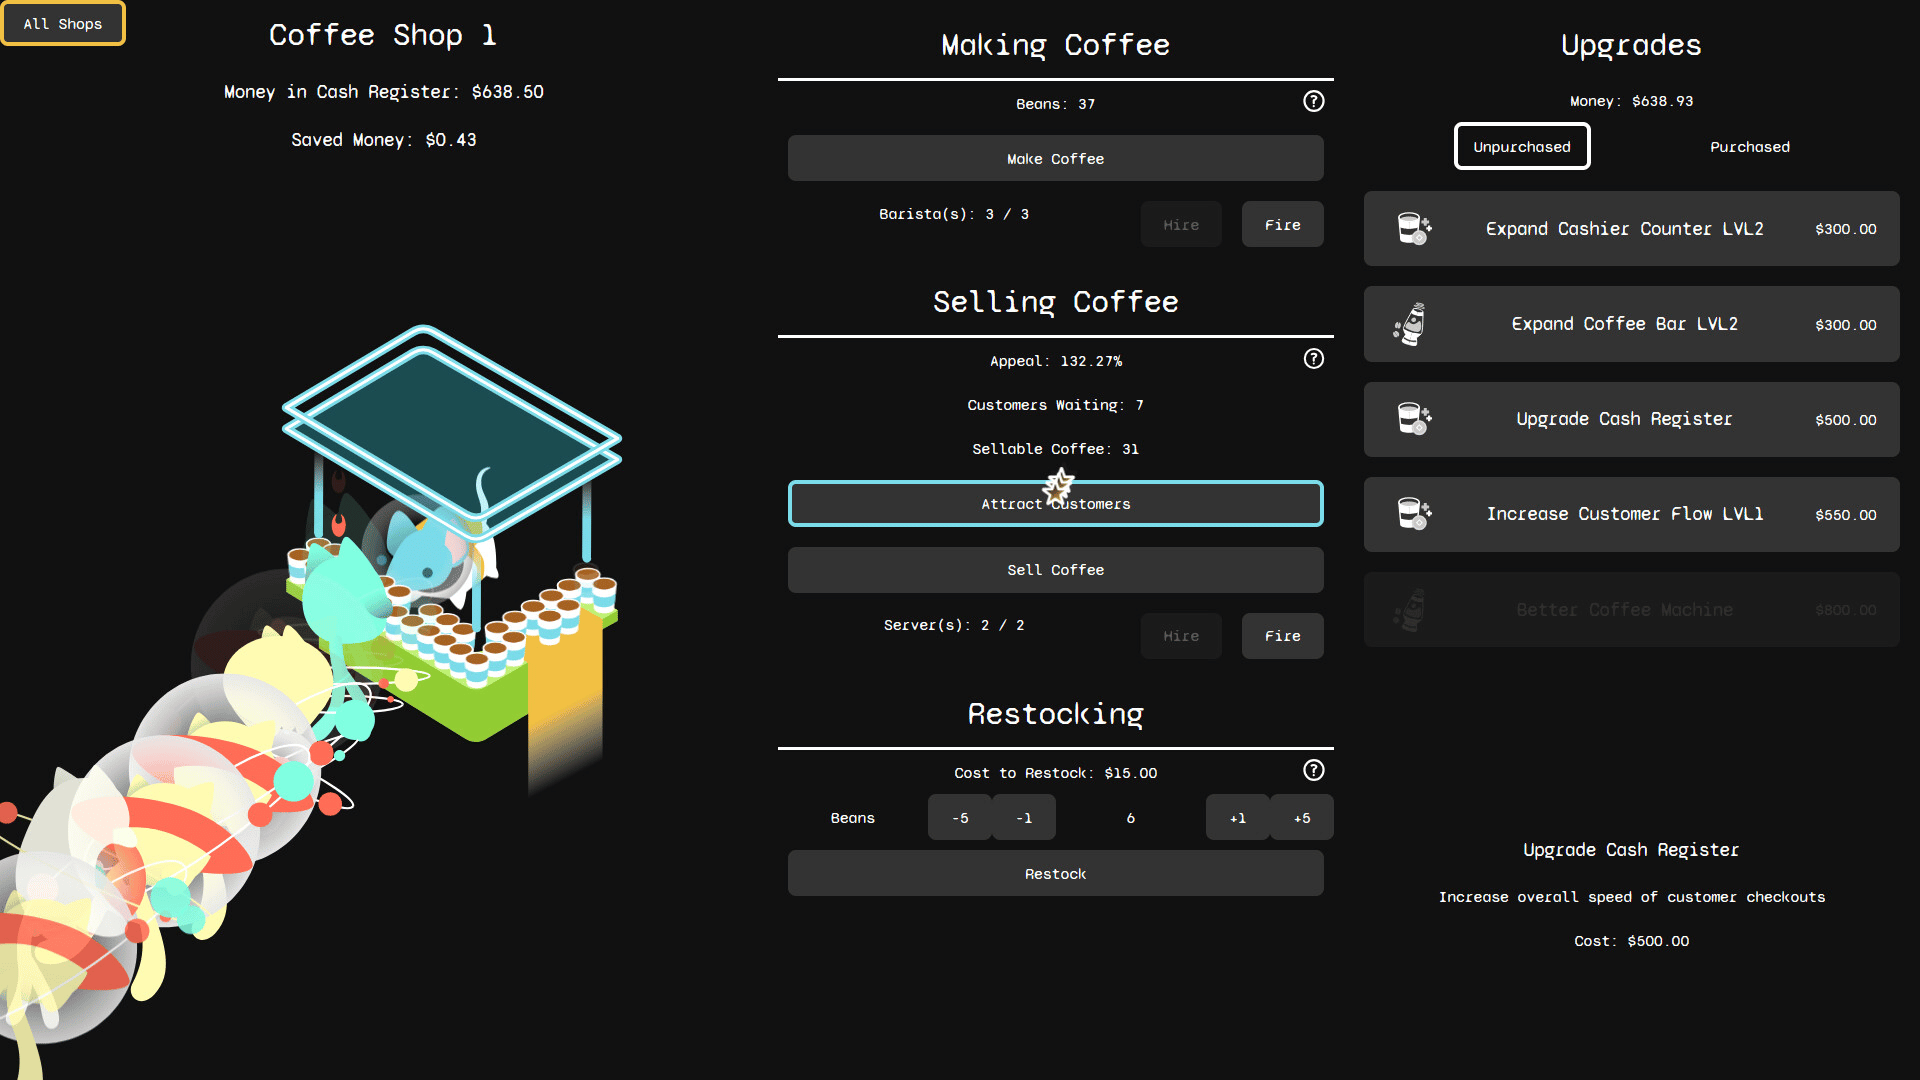
Task: Go back to All Shops
Action: 63,24
